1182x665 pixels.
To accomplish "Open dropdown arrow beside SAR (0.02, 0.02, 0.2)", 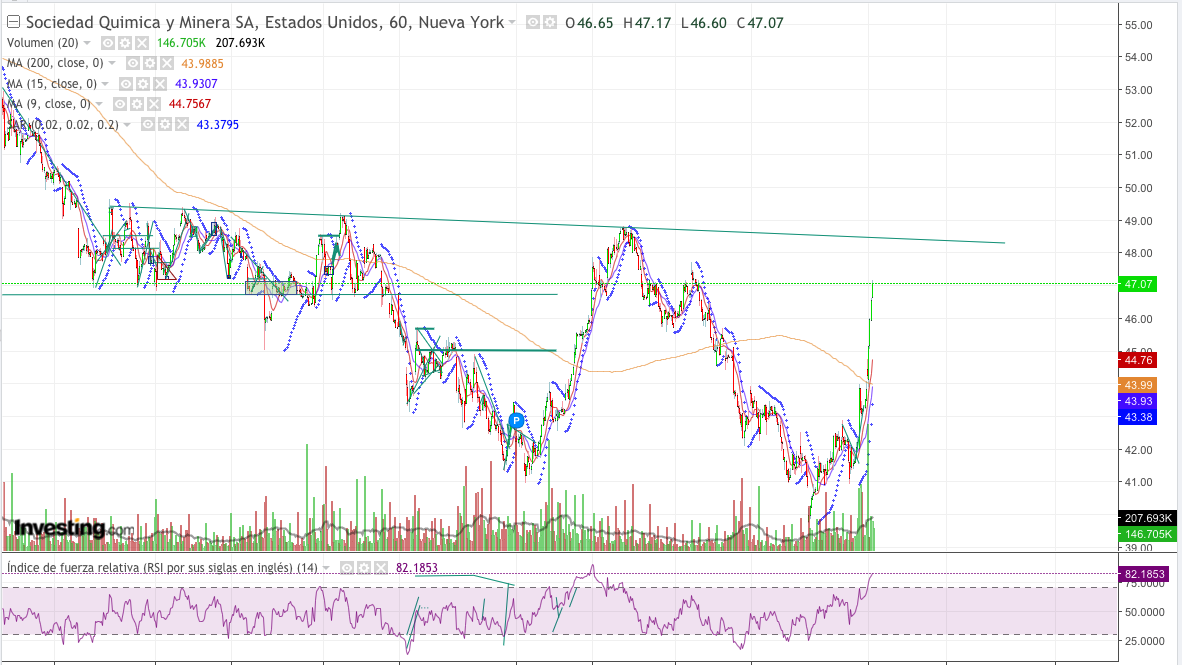I will [127, 124].
